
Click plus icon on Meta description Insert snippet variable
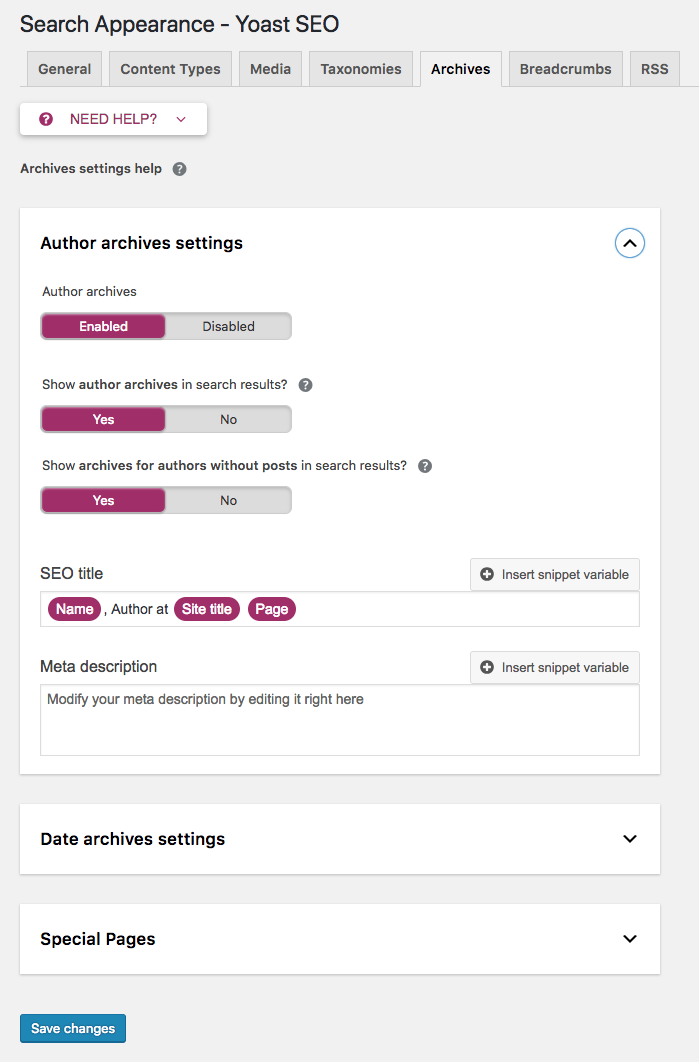click(x=487, y=667)
